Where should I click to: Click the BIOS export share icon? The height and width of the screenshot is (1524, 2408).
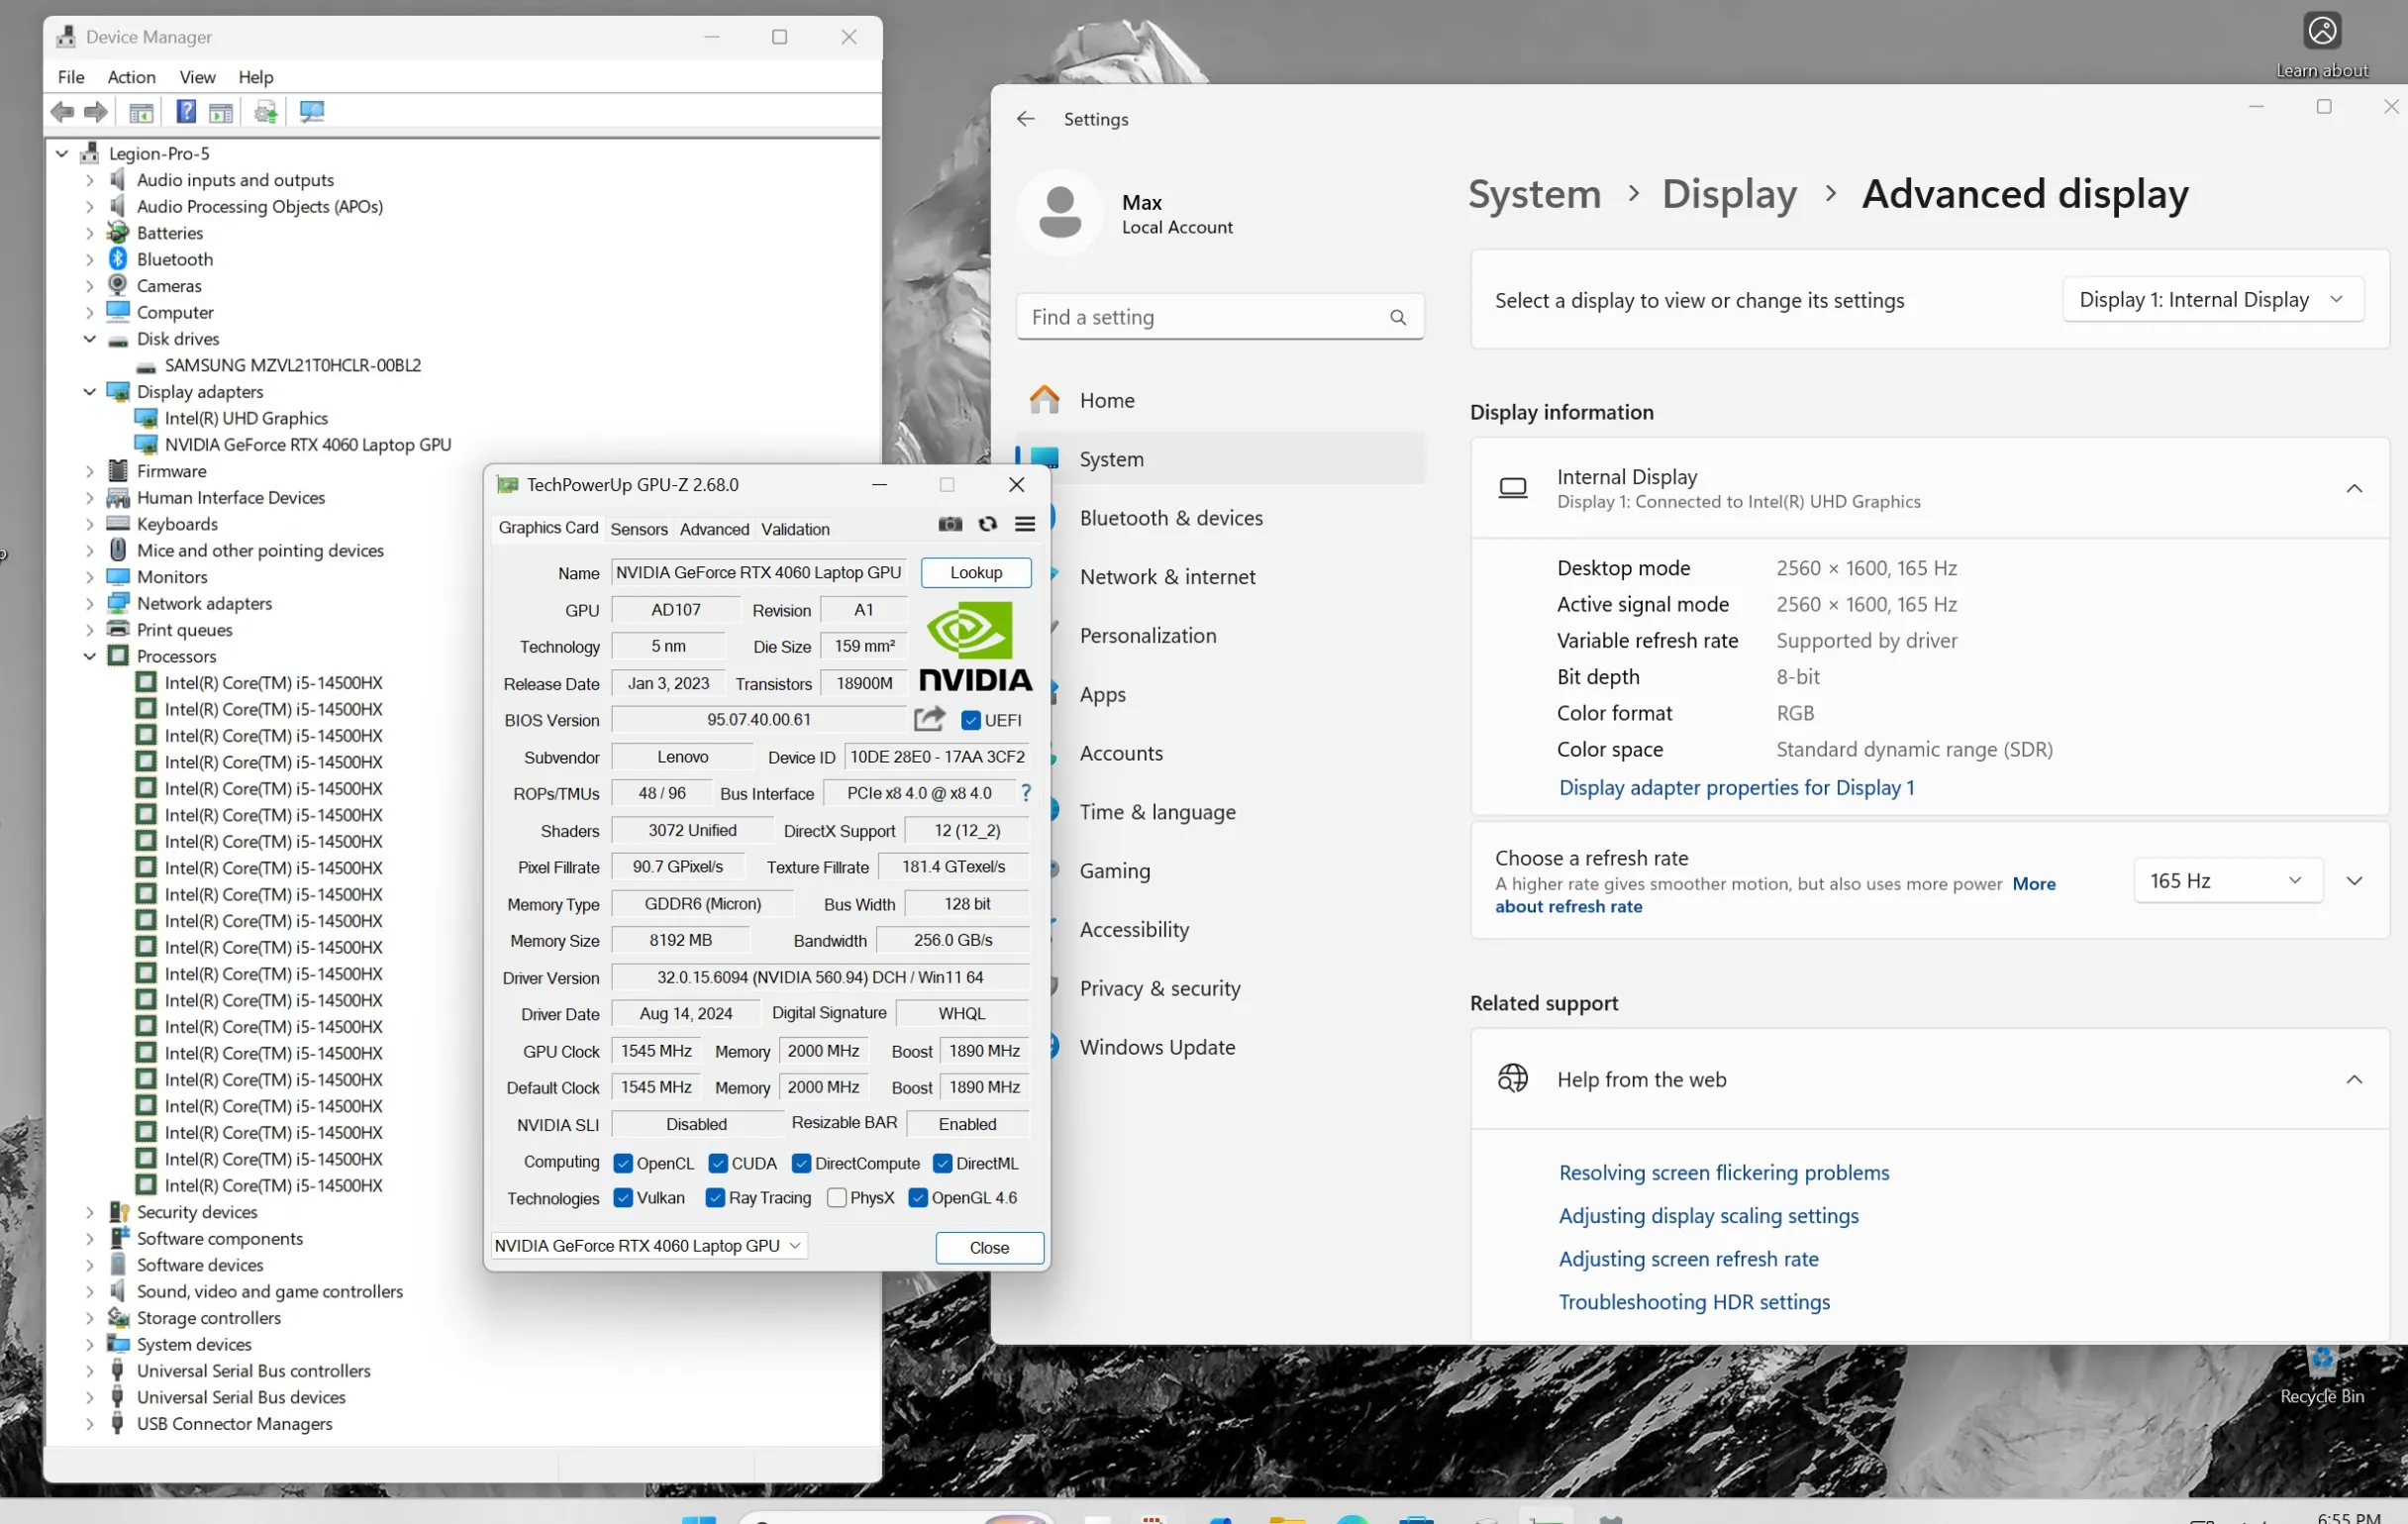coord(929,719)
